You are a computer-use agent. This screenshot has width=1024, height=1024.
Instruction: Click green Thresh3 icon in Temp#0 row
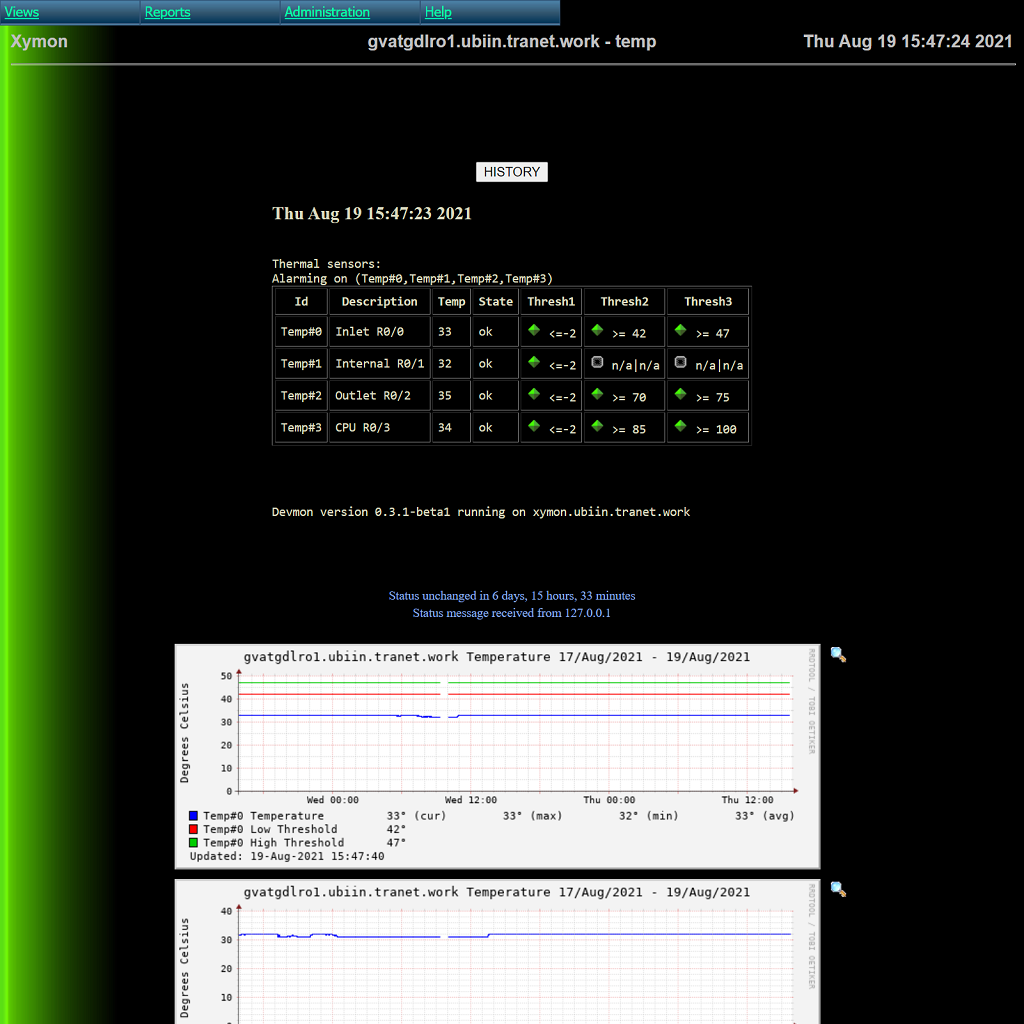pos(680,330)
